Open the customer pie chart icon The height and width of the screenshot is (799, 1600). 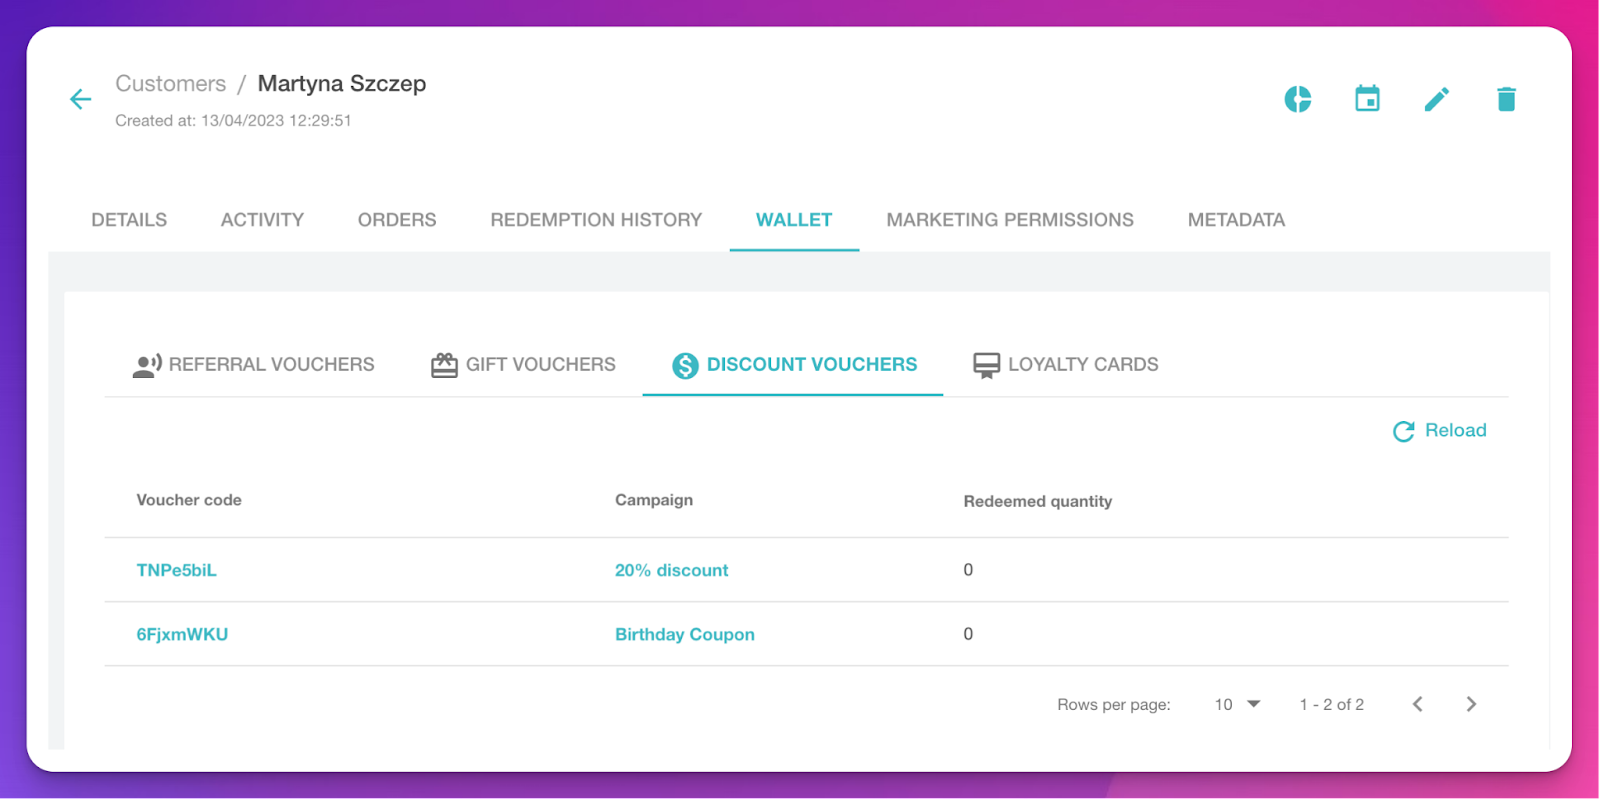(x=1298, y=99)
